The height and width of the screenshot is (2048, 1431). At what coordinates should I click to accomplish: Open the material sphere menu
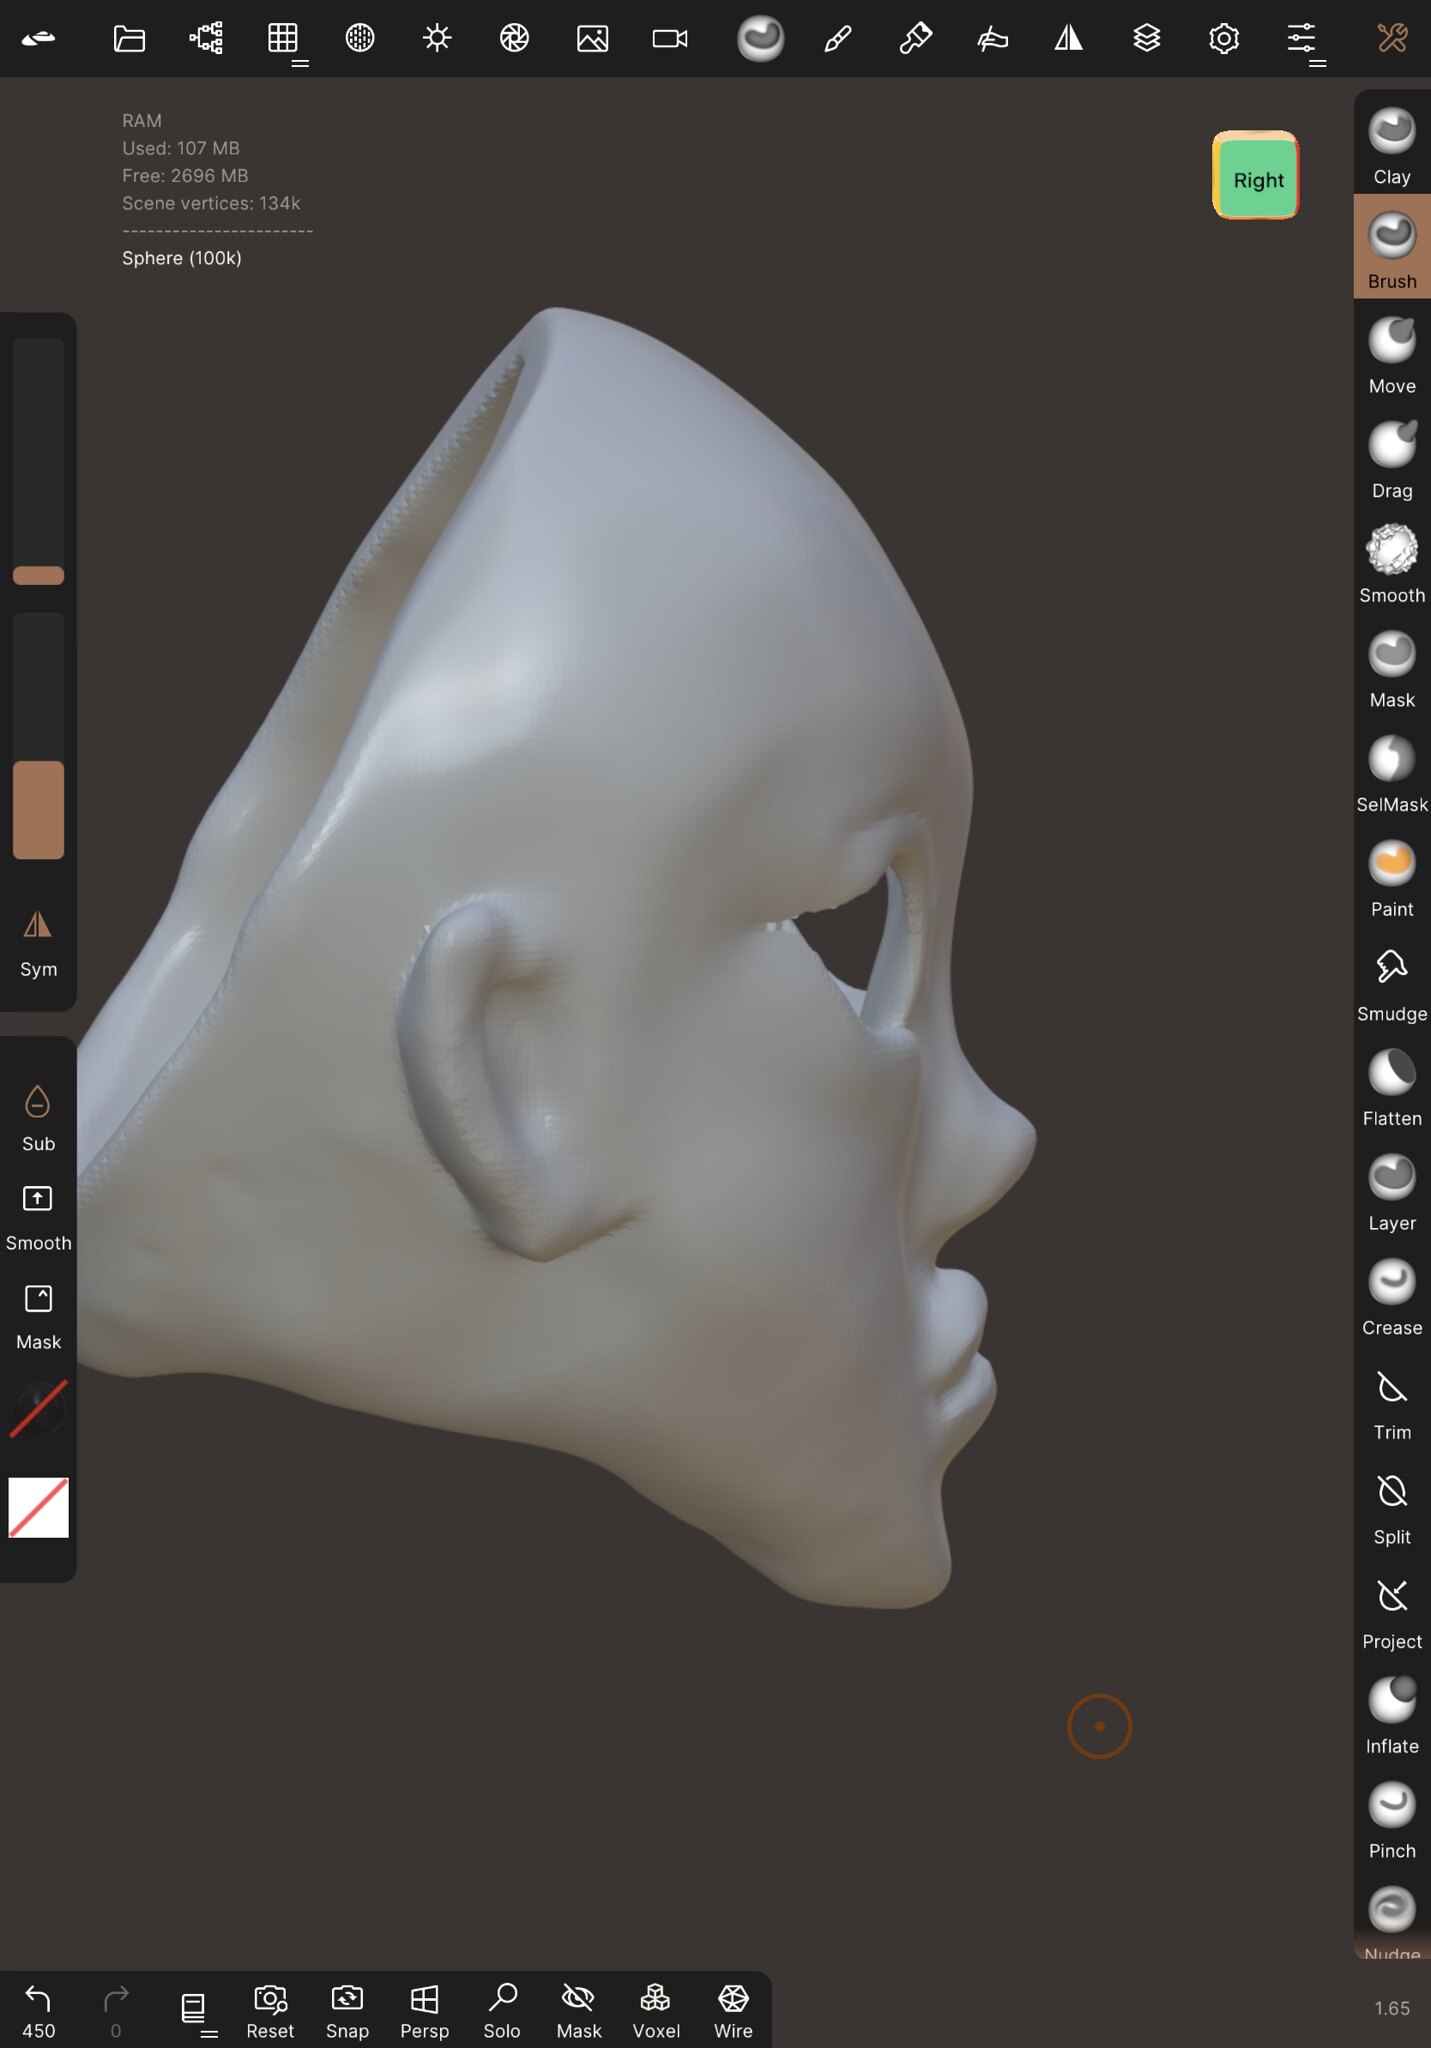[360, 38]
